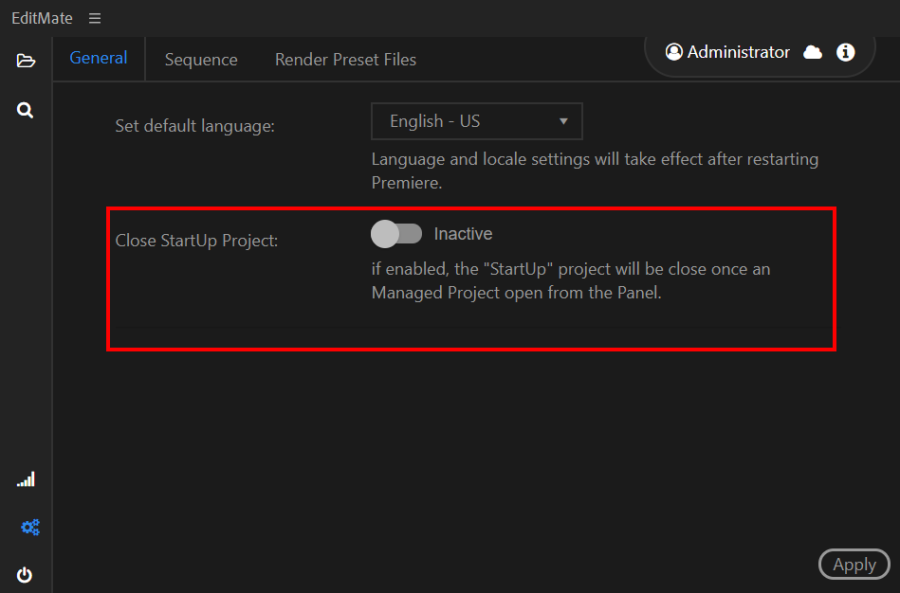Image resolution: width=900 pixels, height=593 pixels.
Task: Click the Administrator username label
Action: pos(738,52)
